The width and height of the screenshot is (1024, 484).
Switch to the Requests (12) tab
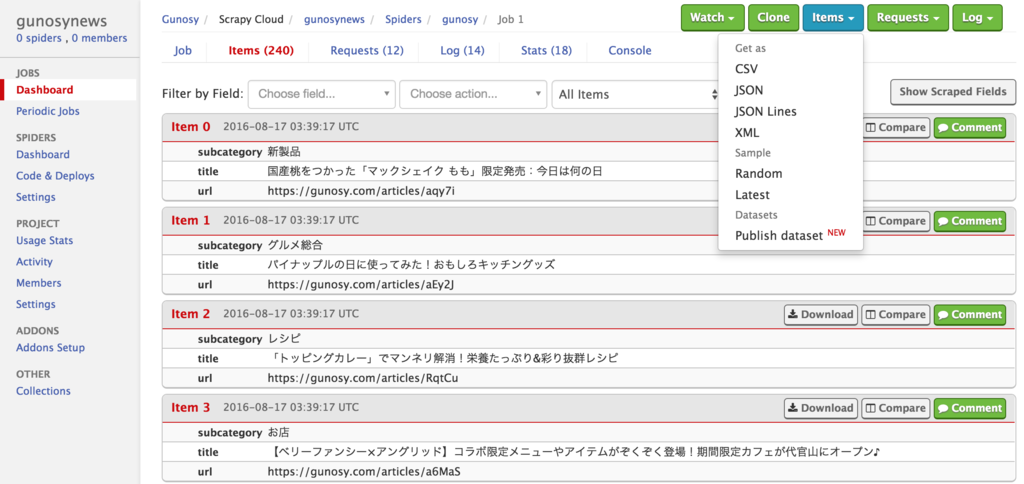367,50
